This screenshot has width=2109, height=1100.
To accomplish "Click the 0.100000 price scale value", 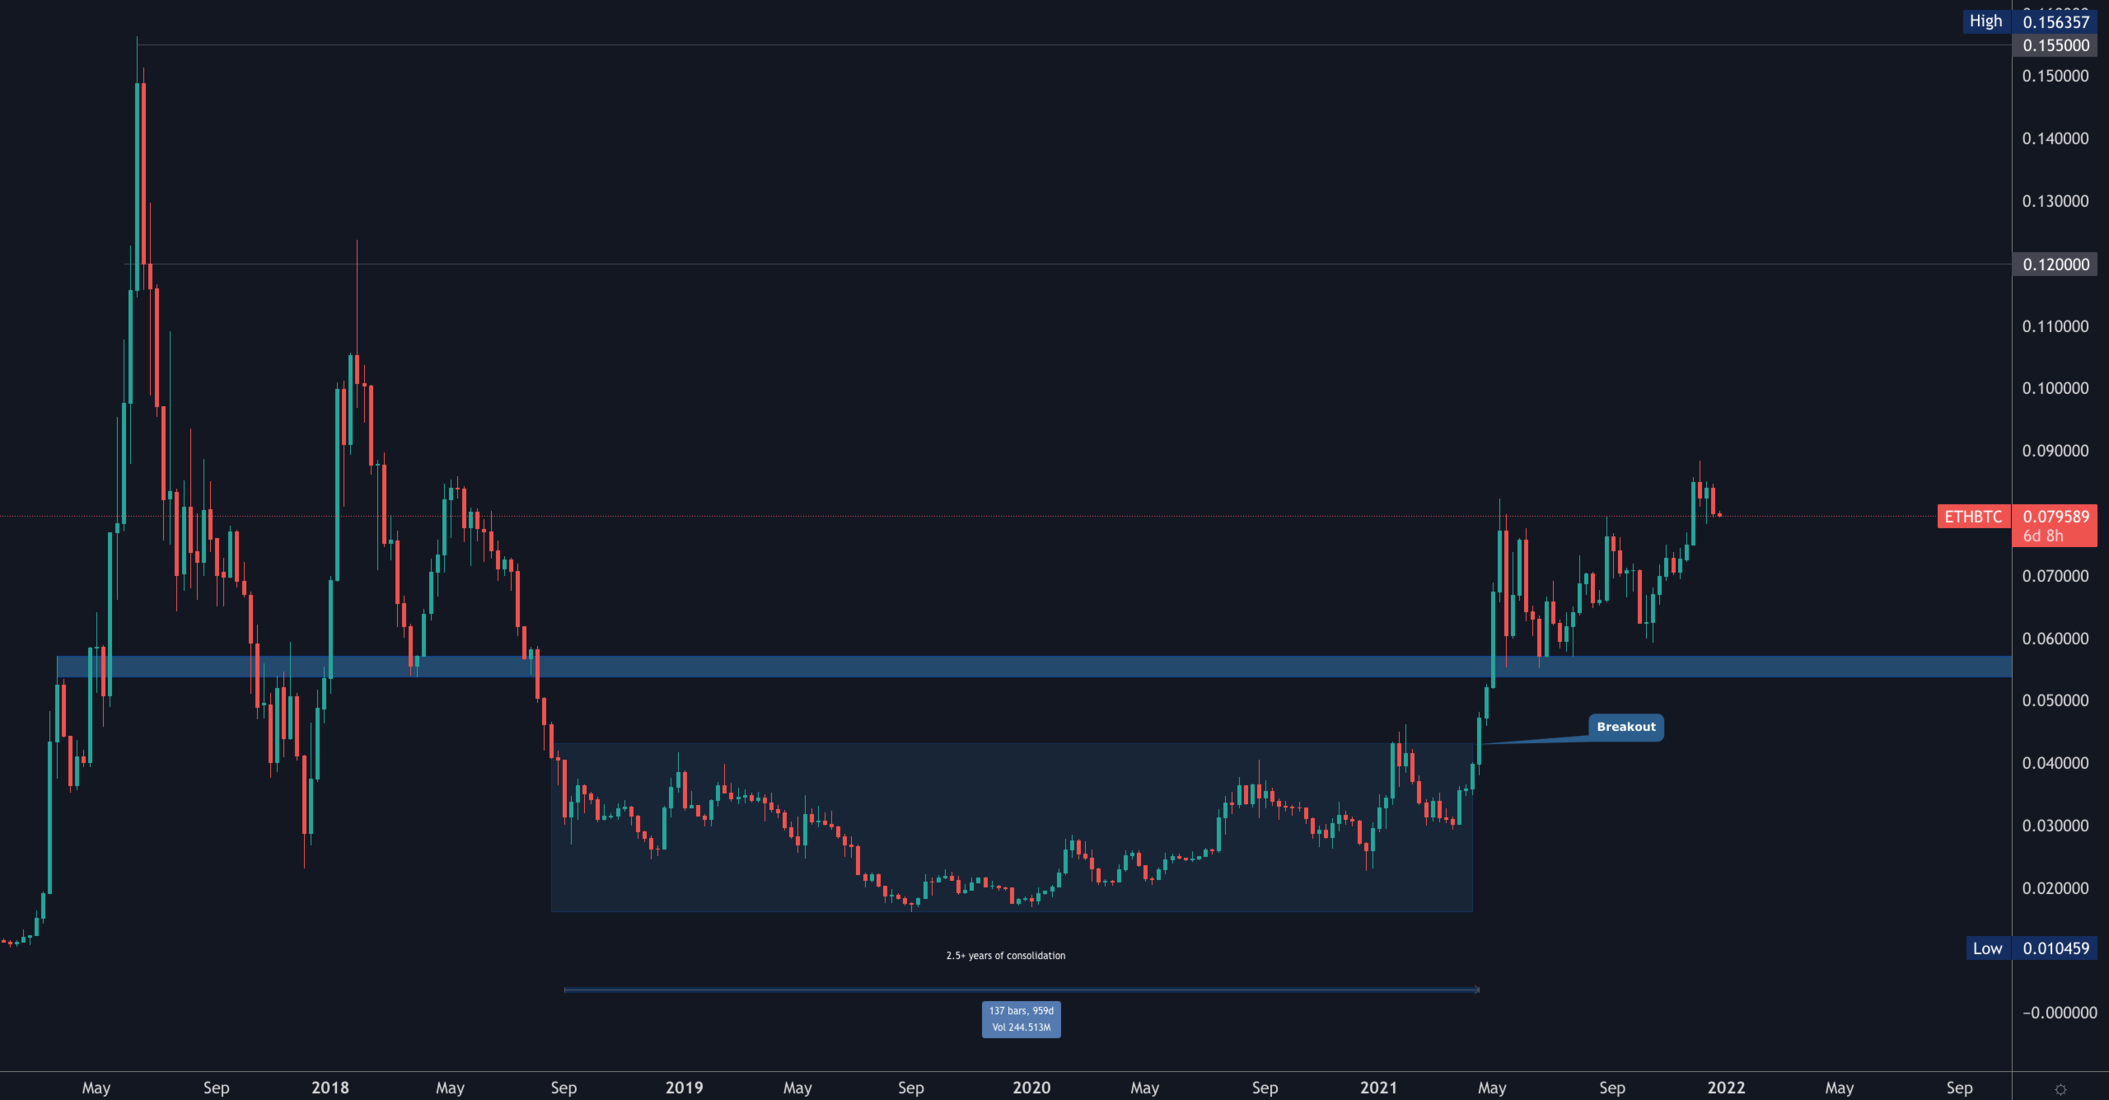I will click(2055, 388).
